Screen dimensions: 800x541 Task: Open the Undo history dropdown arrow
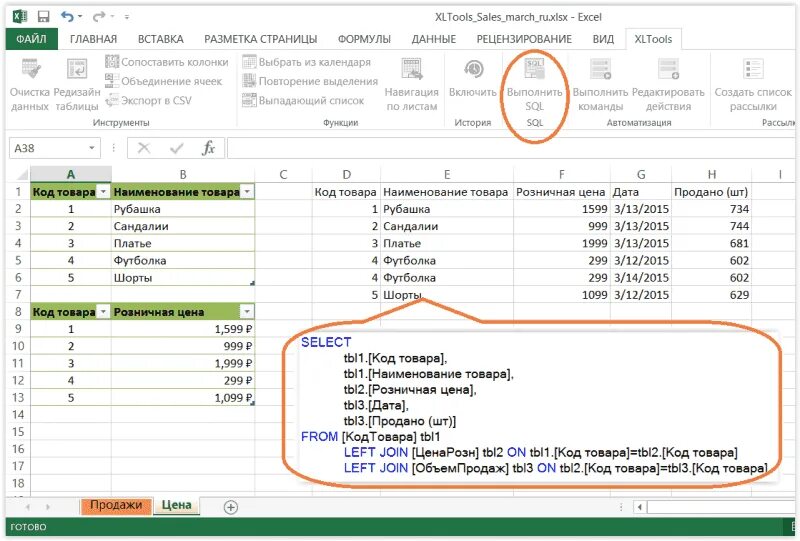click(81, 17)
